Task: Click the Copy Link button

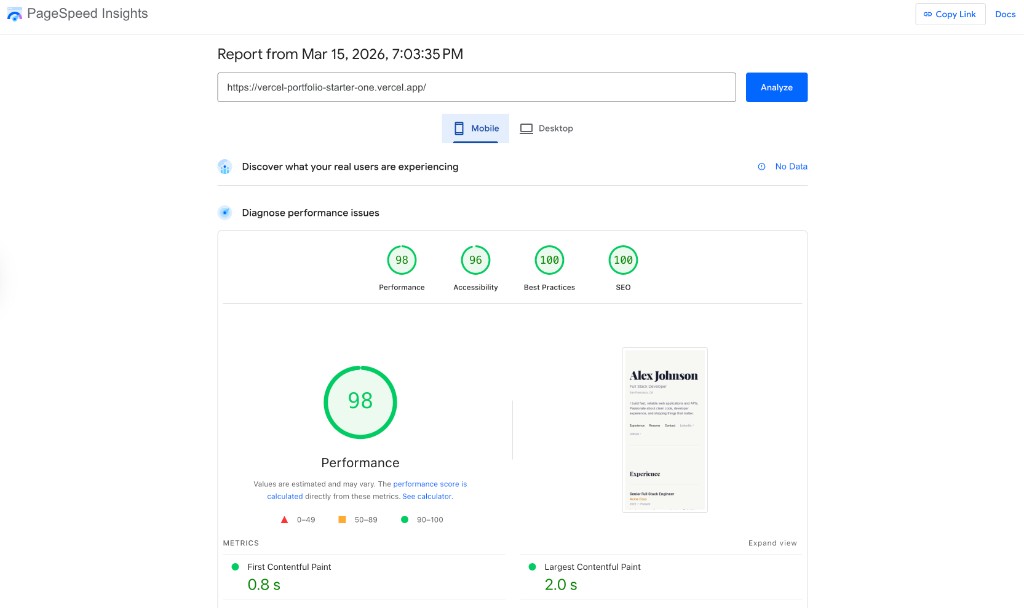Action: (949, 14)
